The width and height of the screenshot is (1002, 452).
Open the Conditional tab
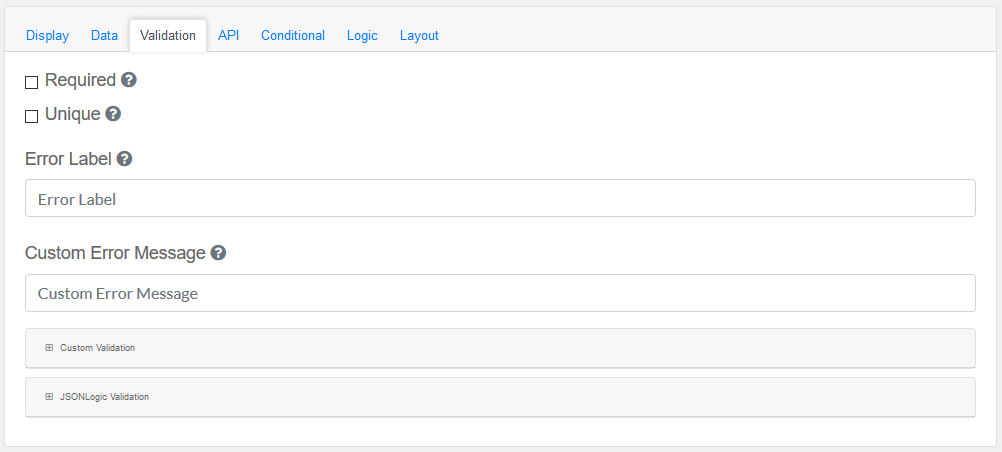click(x=293, y=35)
